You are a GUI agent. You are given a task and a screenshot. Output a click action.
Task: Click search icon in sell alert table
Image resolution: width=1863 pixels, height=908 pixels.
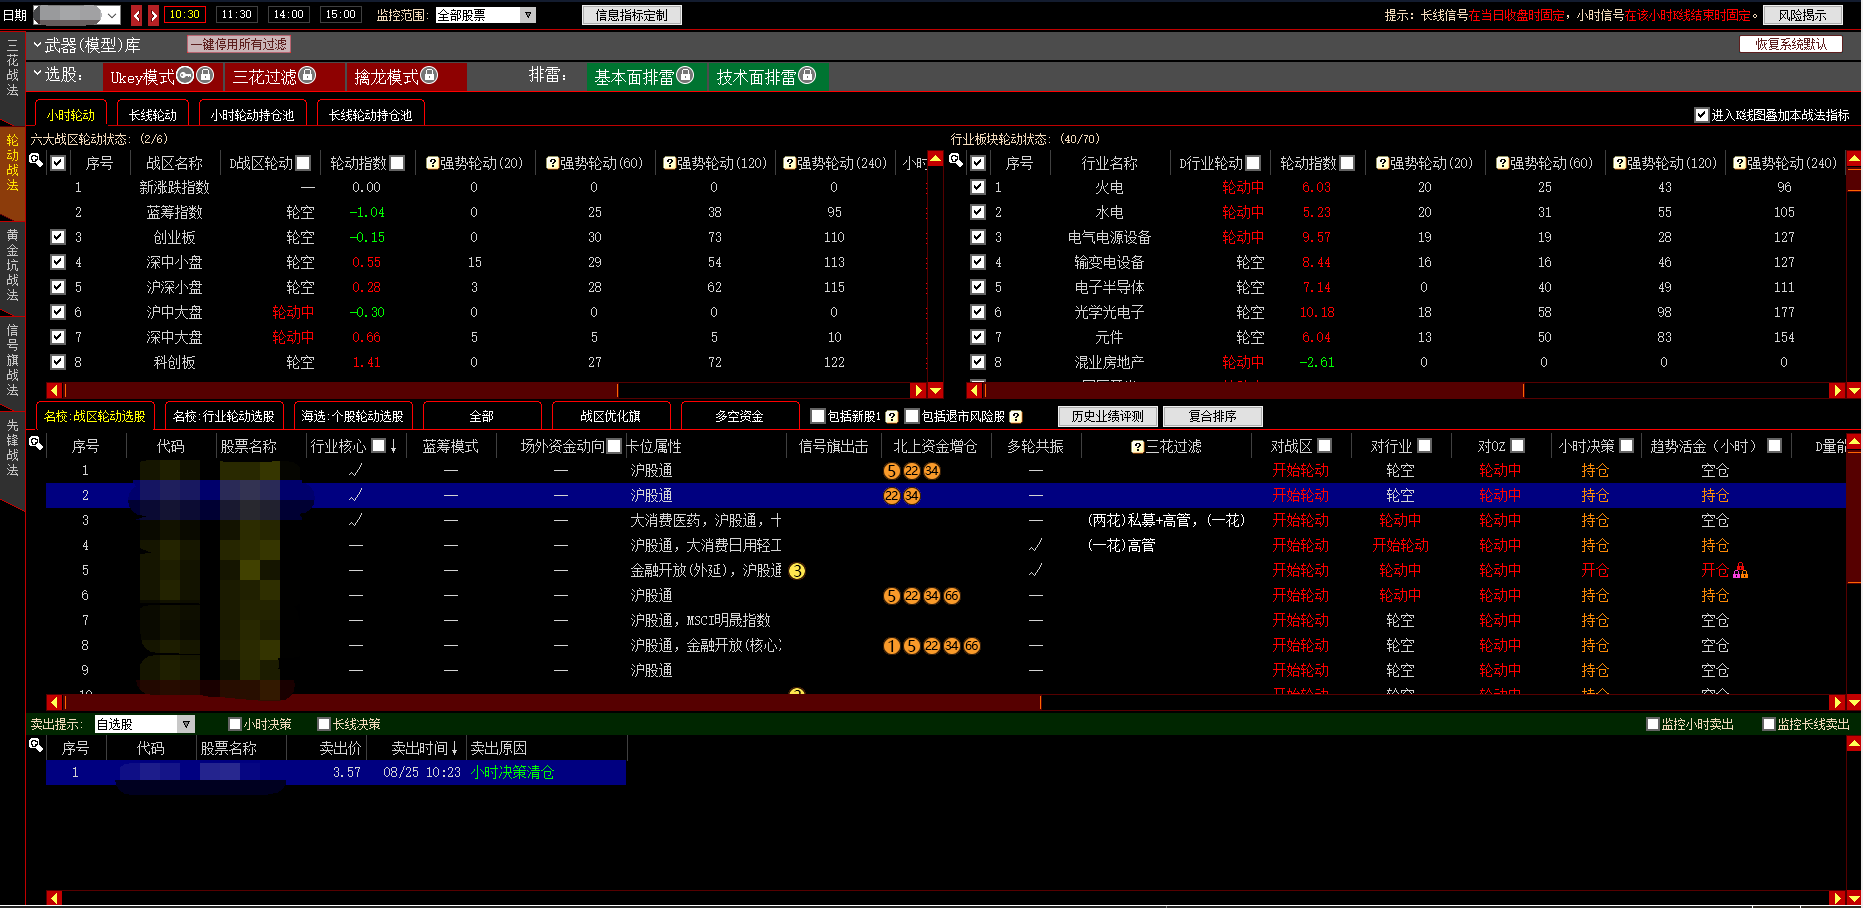[36, 746]
